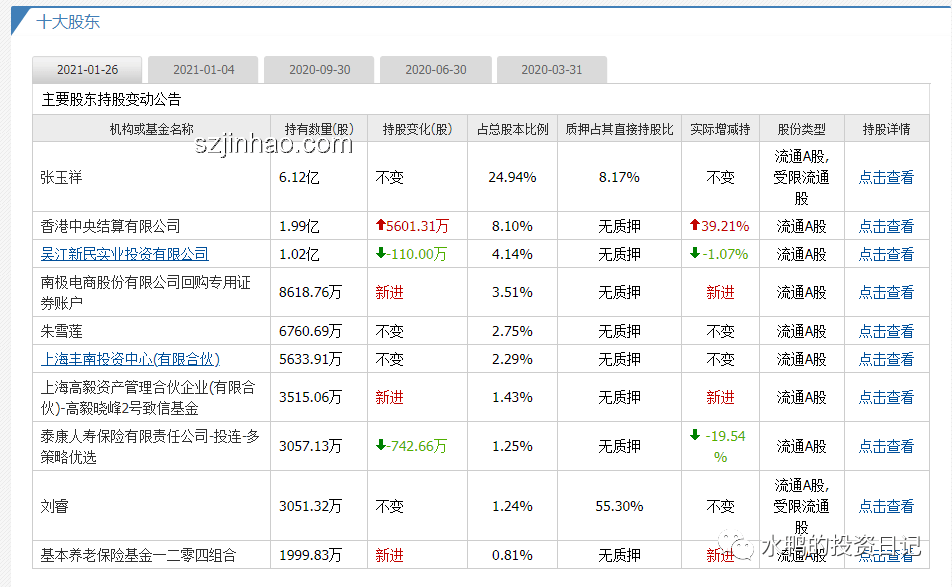This screenshot has width=952, height=587.
Task: Click 点击查看 for 香港中央结算有限公司
Action: (886, 226)
